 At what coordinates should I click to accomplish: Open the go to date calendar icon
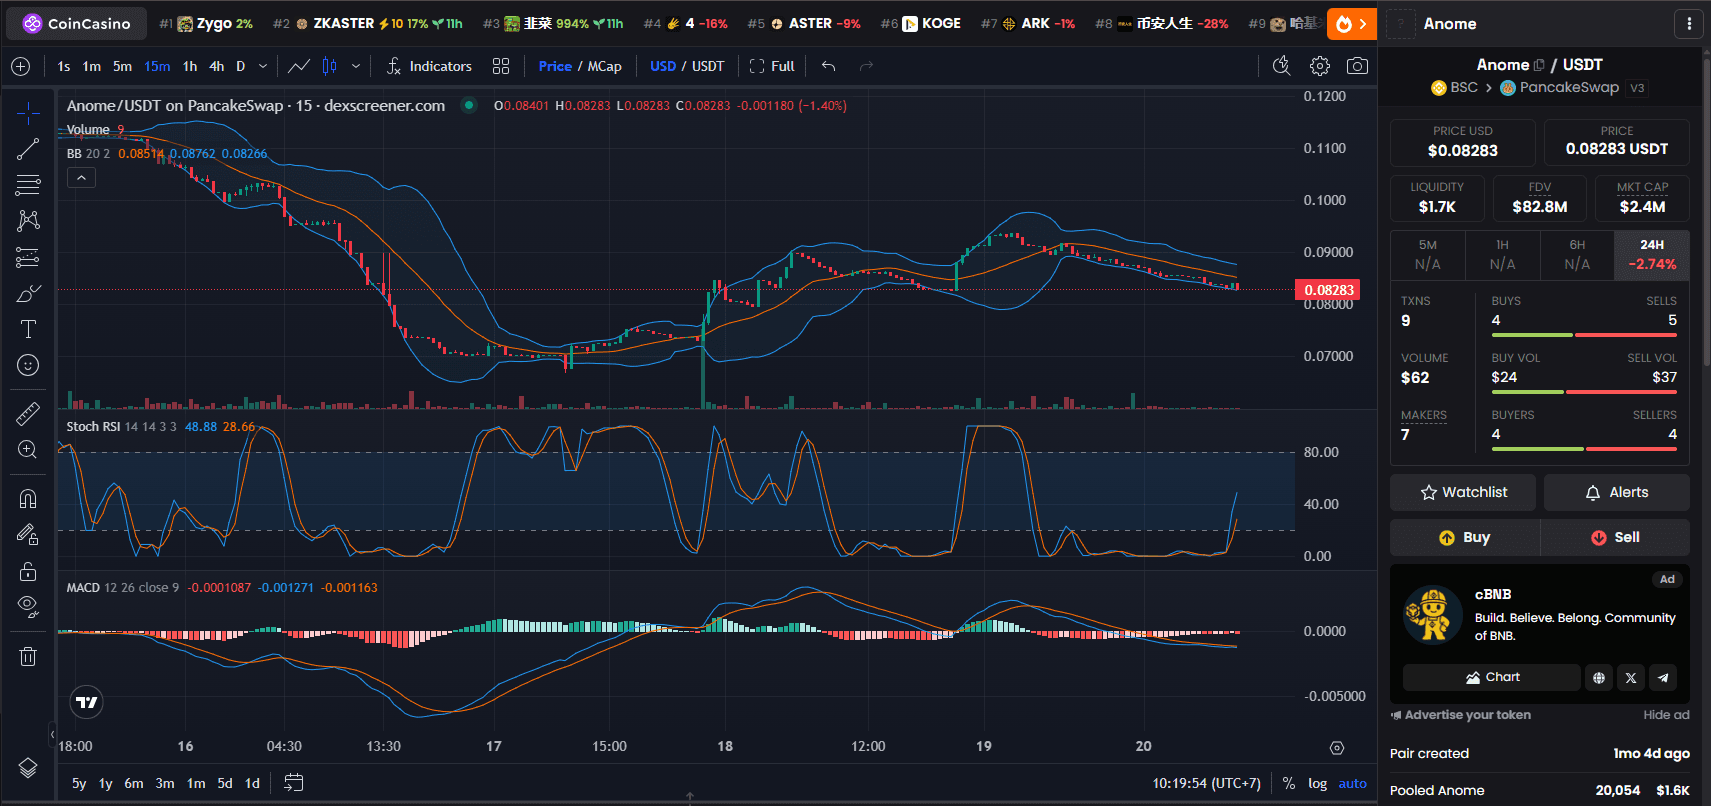[x=293, y=783]
